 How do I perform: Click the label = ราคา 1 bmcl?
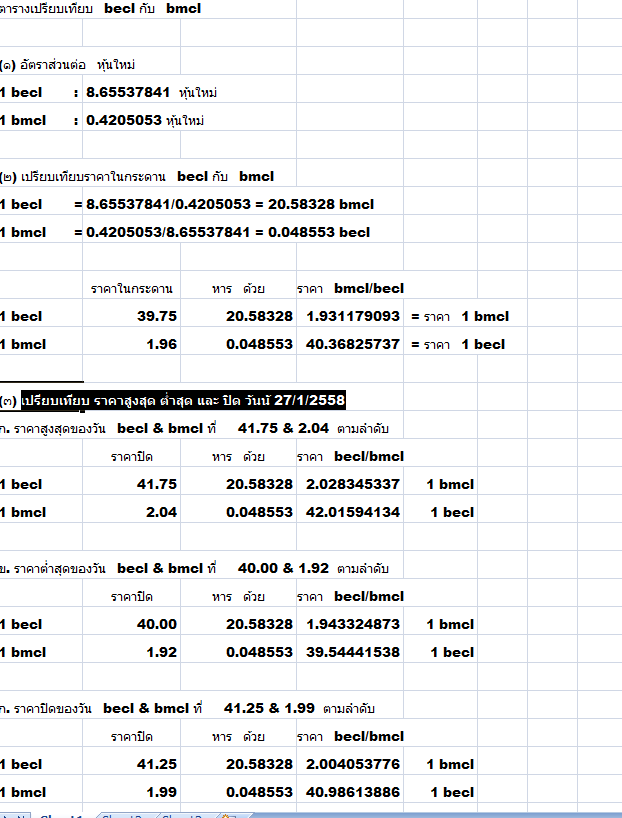pyautogui.click(x=460, y=317)
